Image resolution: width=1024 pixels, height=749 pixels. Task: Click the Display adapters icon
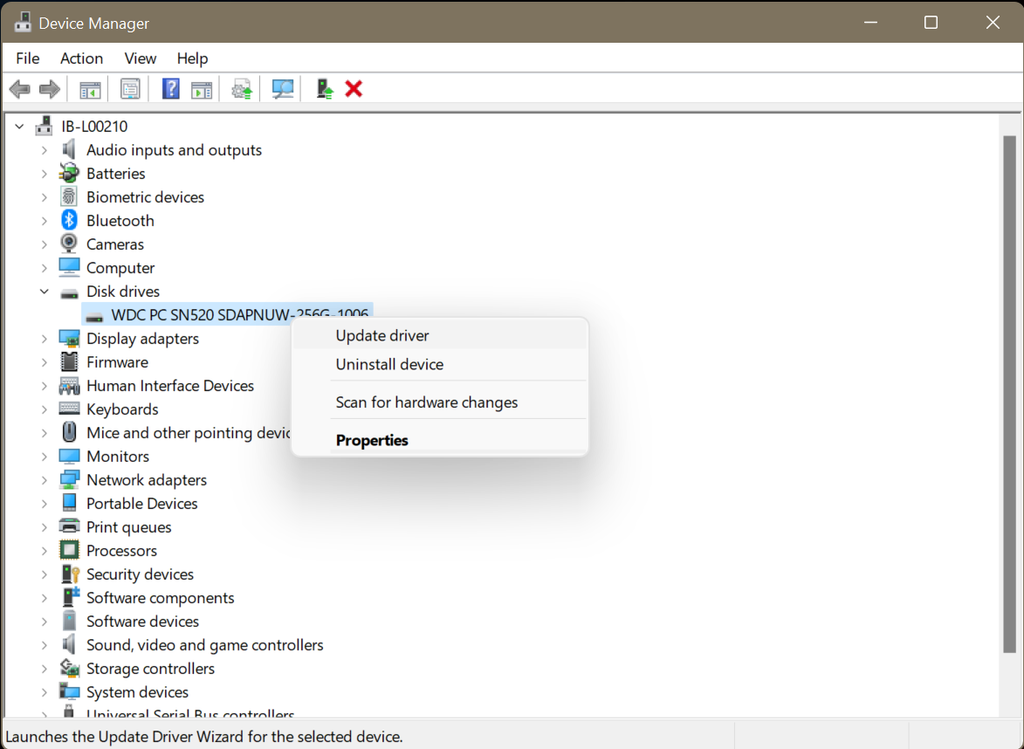point(69,338)
